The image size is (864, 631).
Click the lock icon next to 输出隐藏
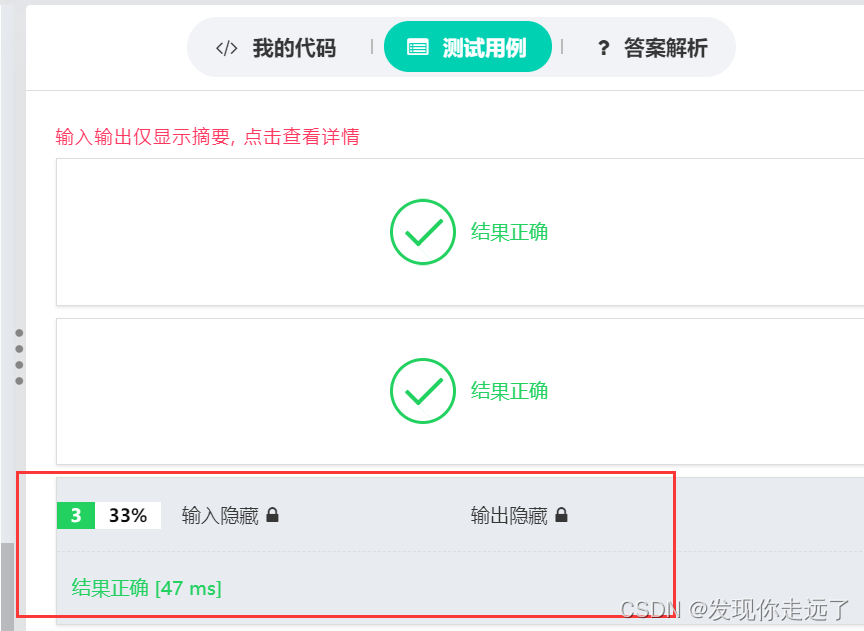point(561,514)
